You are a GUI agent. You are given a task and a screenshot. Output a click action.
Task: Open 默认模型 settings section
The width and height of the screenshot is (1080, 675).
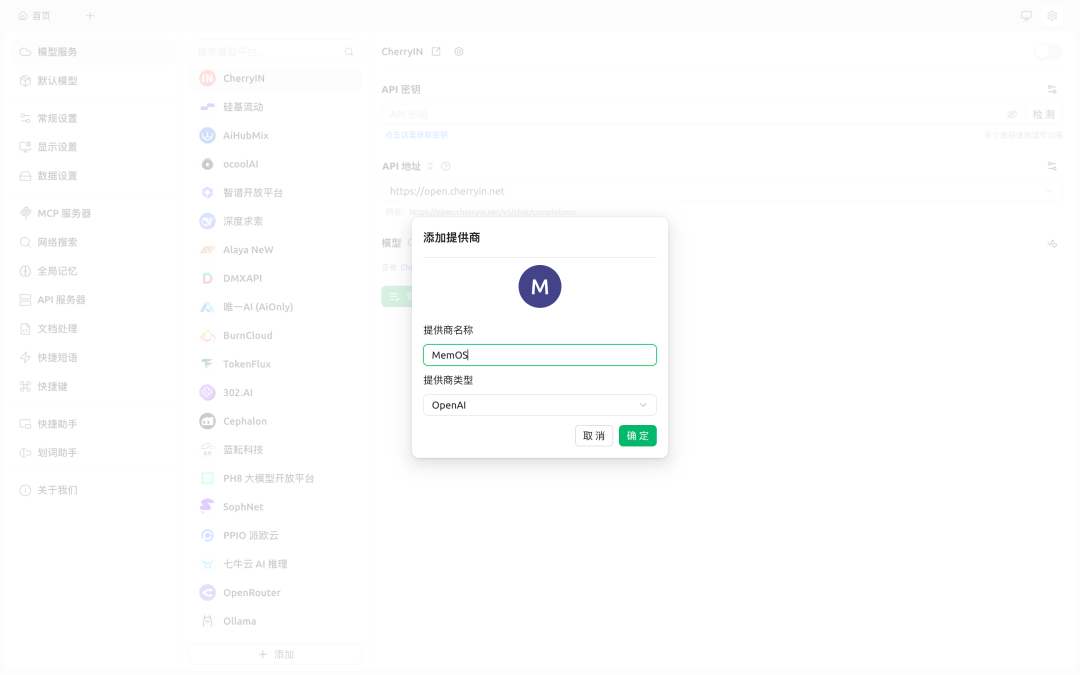(x=94, y=81)
